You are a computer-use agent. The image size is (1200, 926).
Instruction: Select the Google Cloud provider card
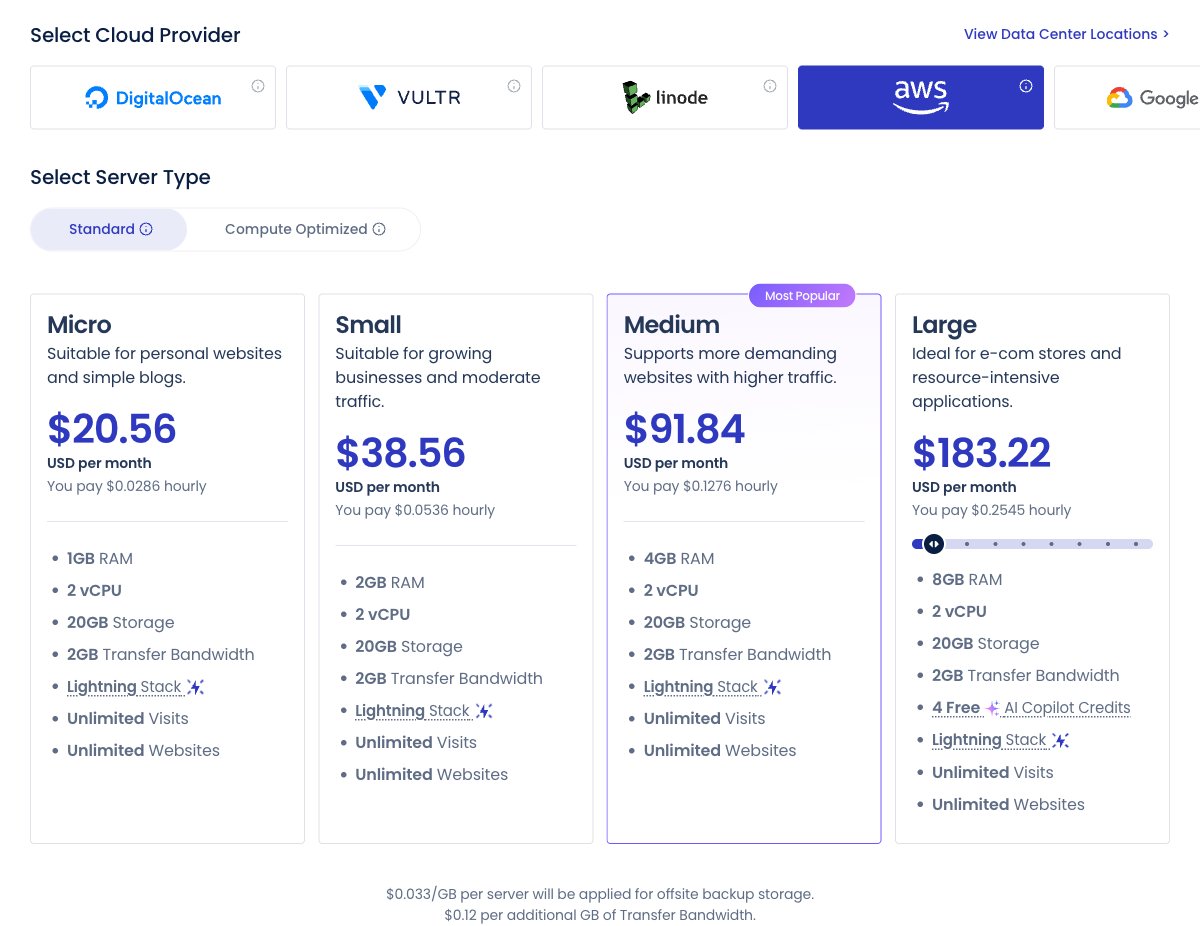tap(1127, 97)
